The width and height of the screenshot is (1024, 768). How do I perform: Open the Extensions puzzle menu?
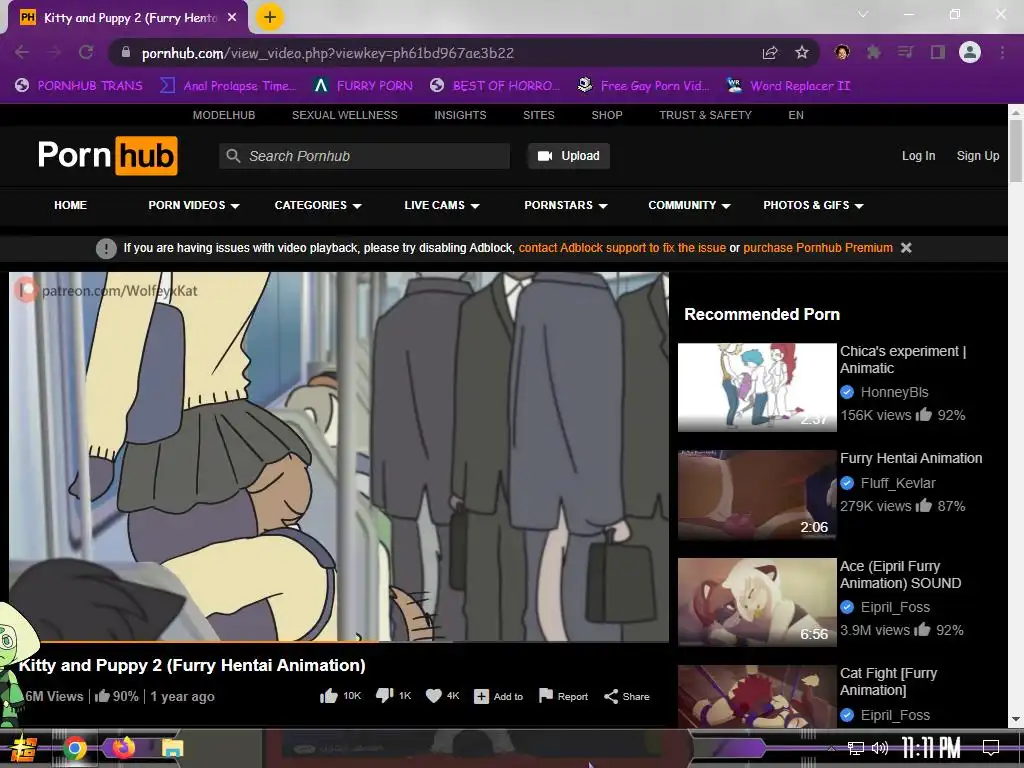pyautogui.click(x=874, y=52)
